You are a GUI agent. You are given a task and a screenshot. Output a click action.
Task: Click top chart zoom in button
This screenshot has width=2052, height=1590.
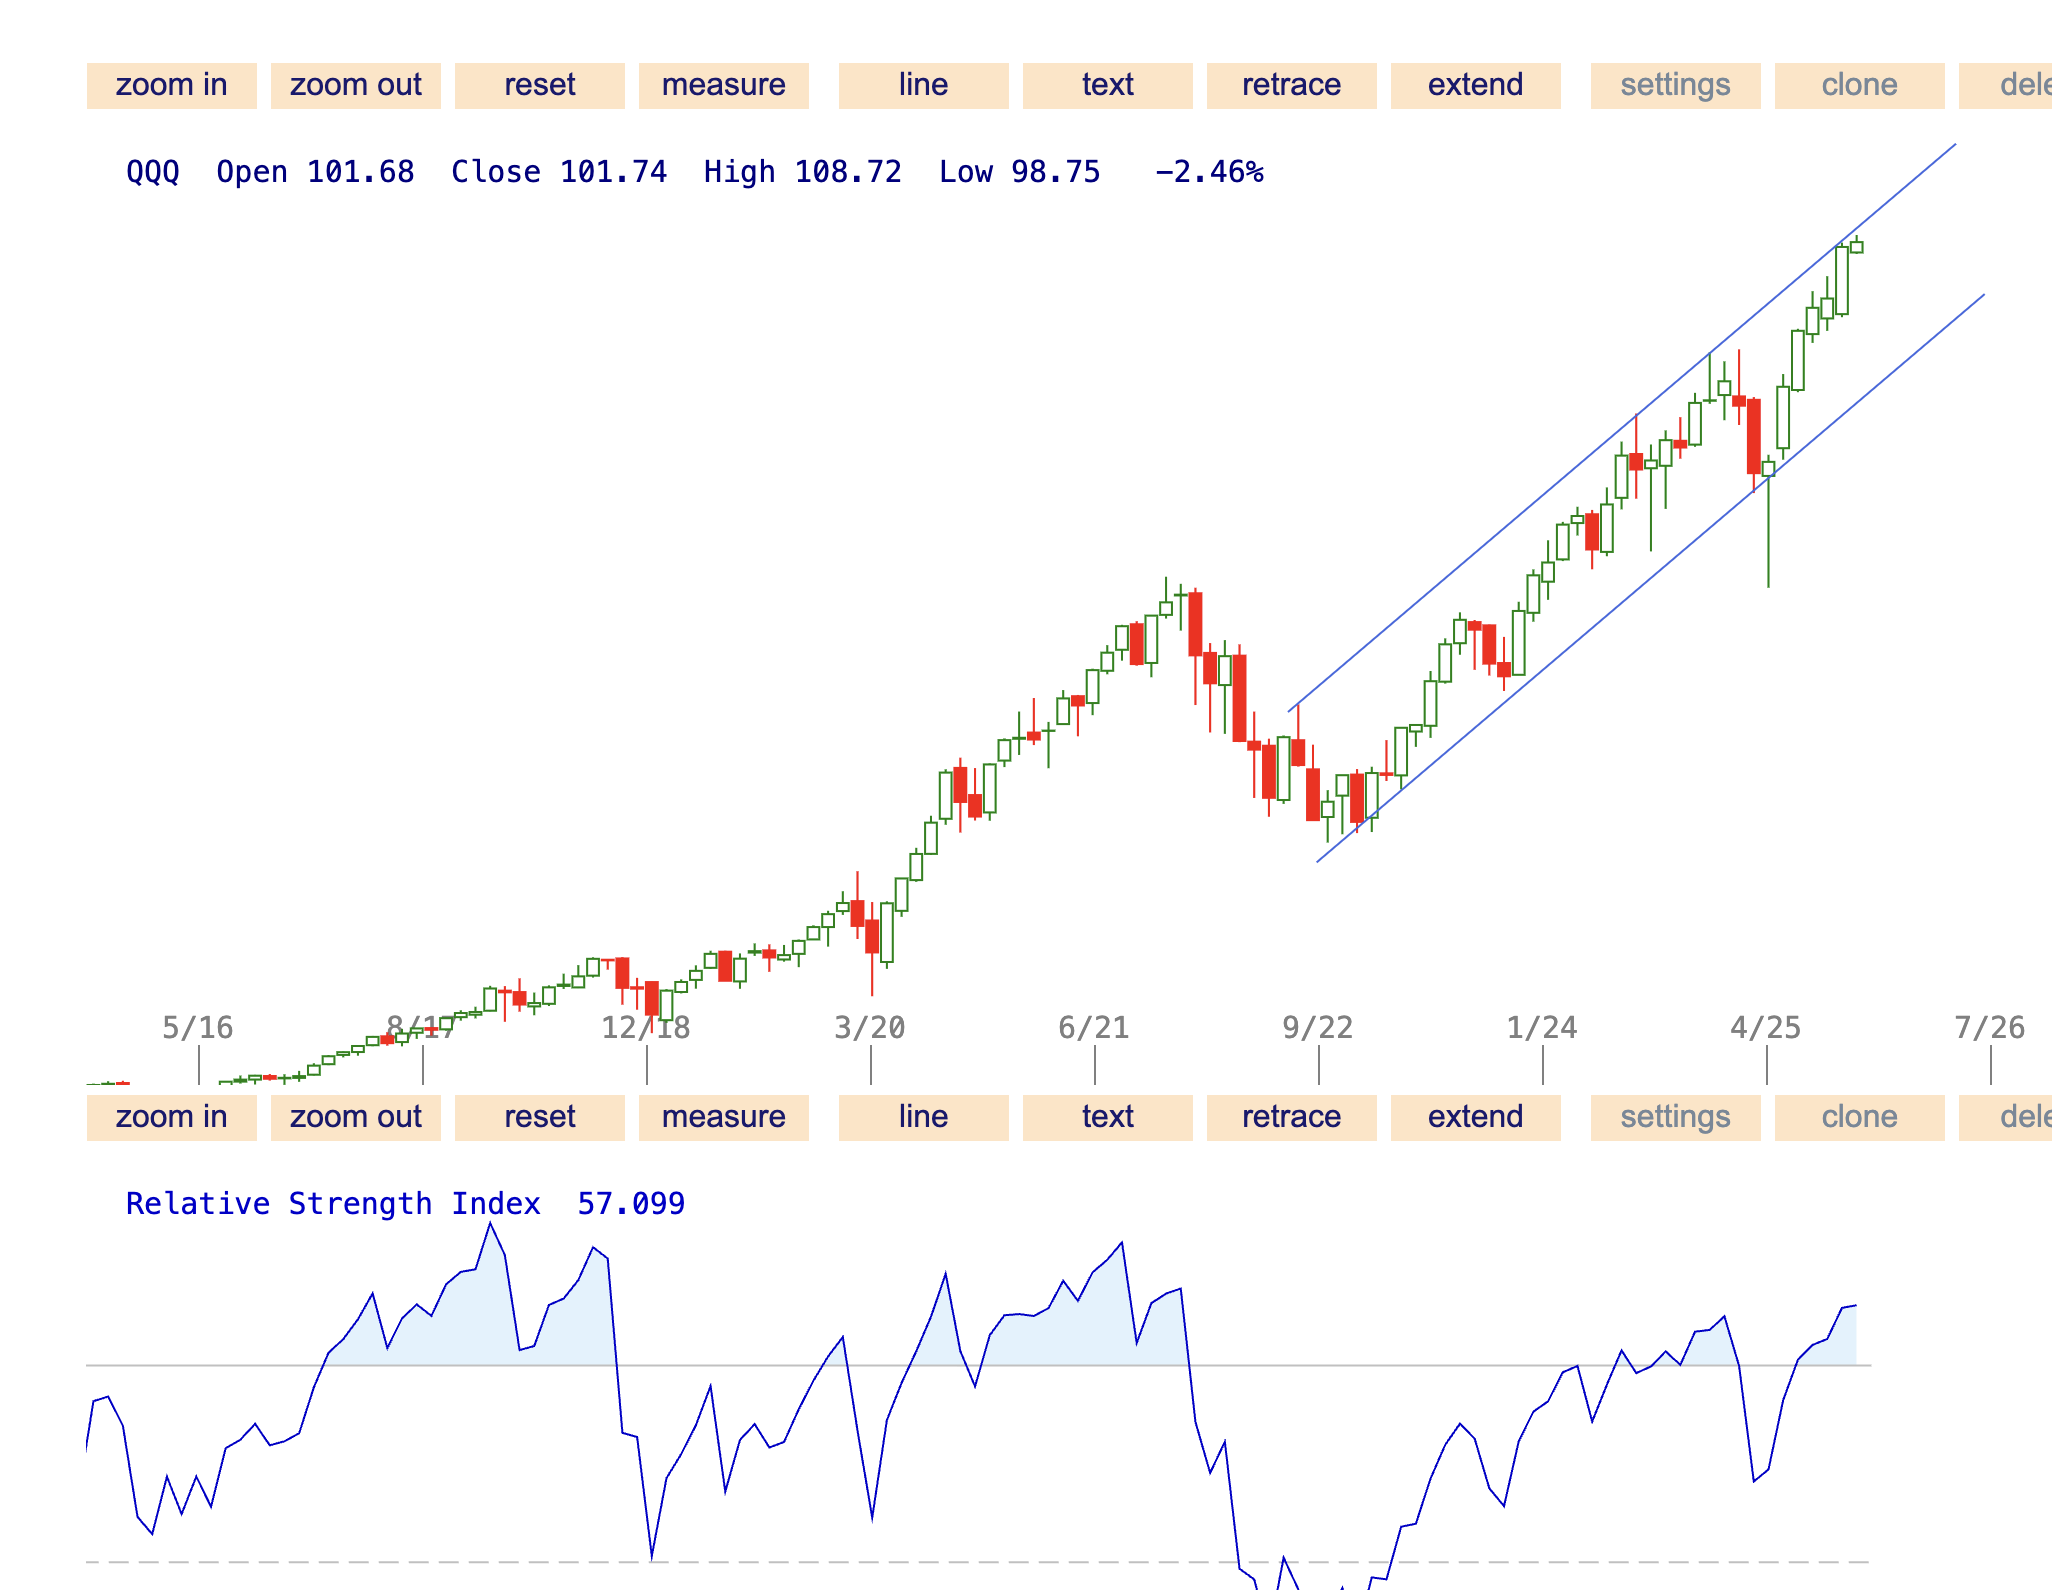tap(171, 85)
